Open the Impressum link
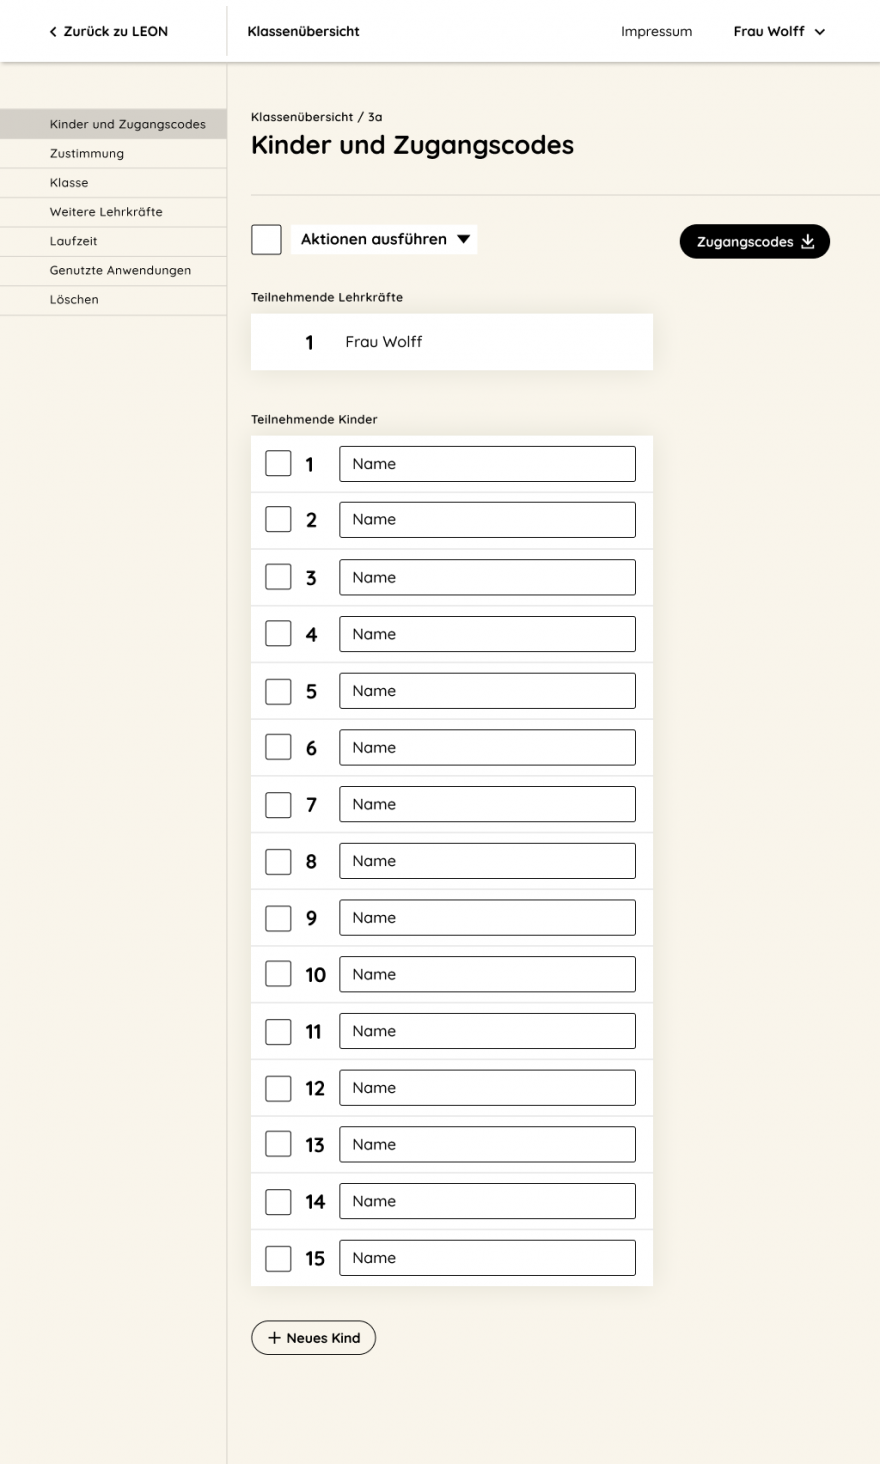This screenshot has height=1464, width=880. pos(656,32)
